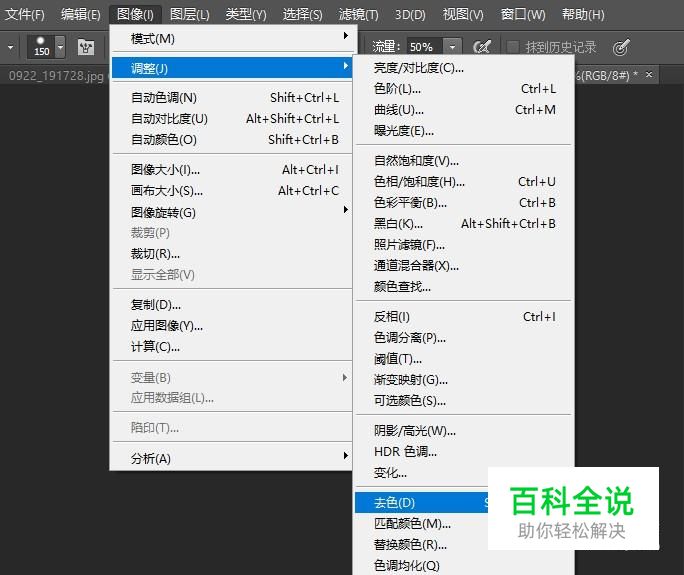Open 颜色查找... adjustment
The width and height of the screenshot is (684, 575).
pos(463,286)
